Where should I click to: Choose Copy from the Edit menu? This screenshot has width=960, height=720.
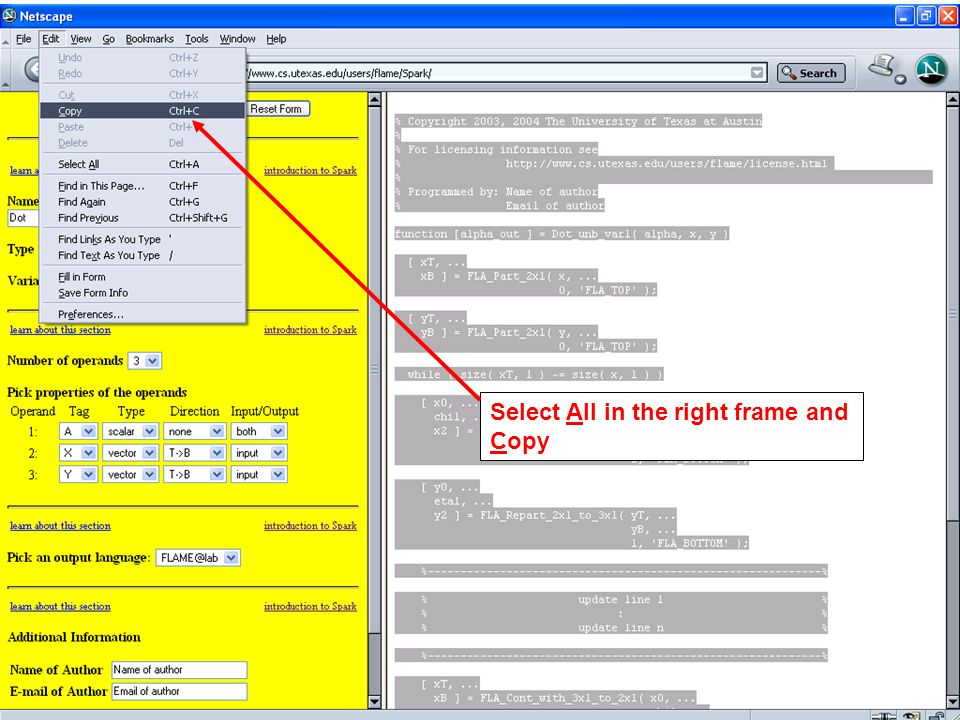pos(142,111)
